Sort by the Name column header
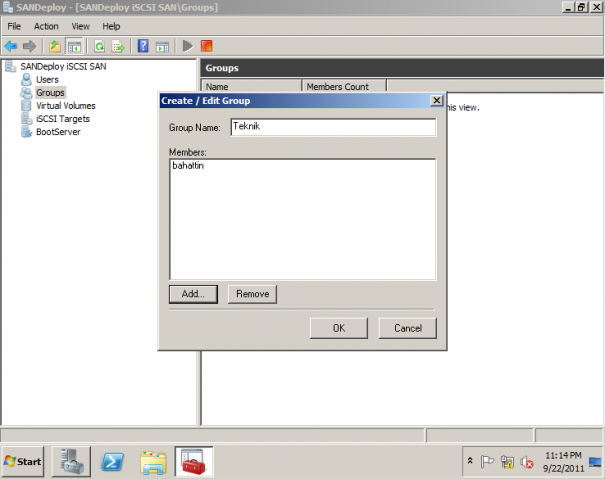Viewport: 605px width, 479px height. (251, 86)
